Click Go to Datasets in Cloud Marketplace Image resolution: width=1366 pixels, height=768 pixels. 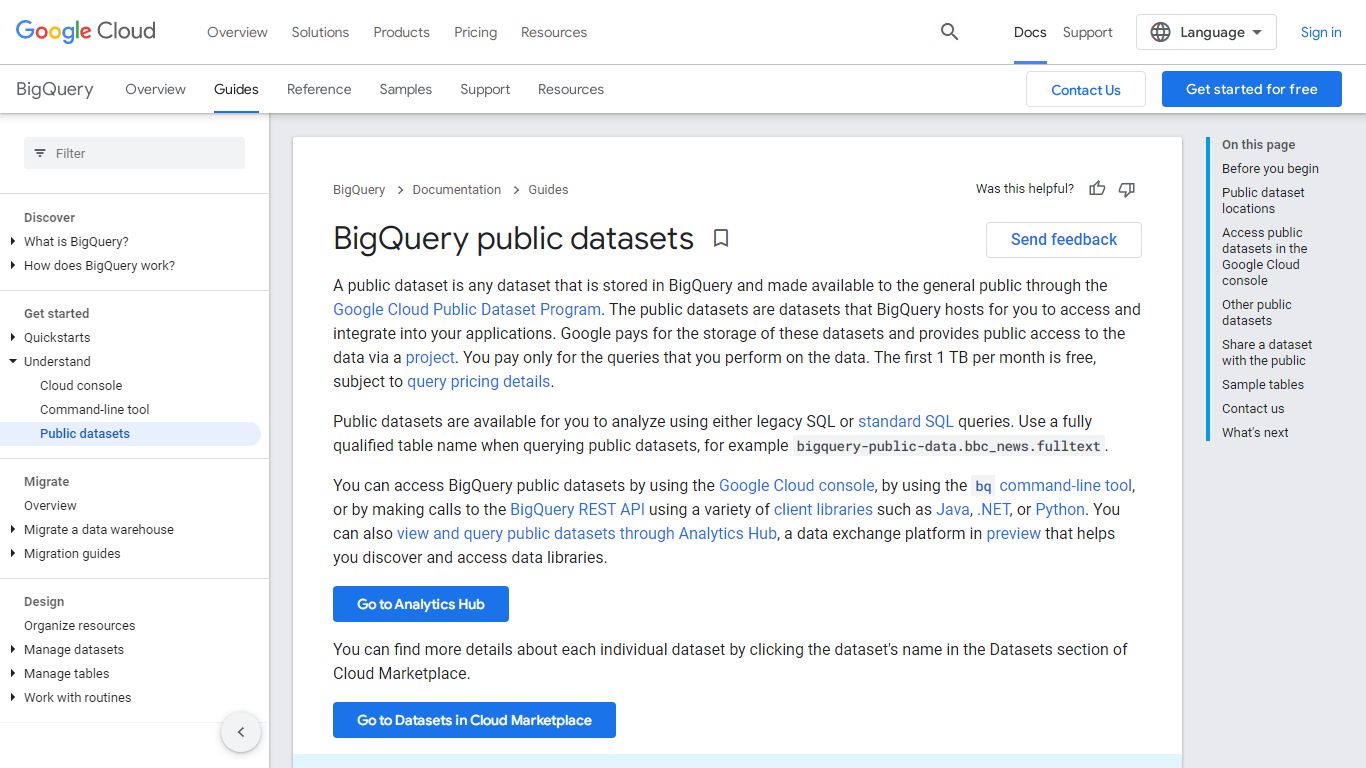pyautogui.click(x=474, y=720)
